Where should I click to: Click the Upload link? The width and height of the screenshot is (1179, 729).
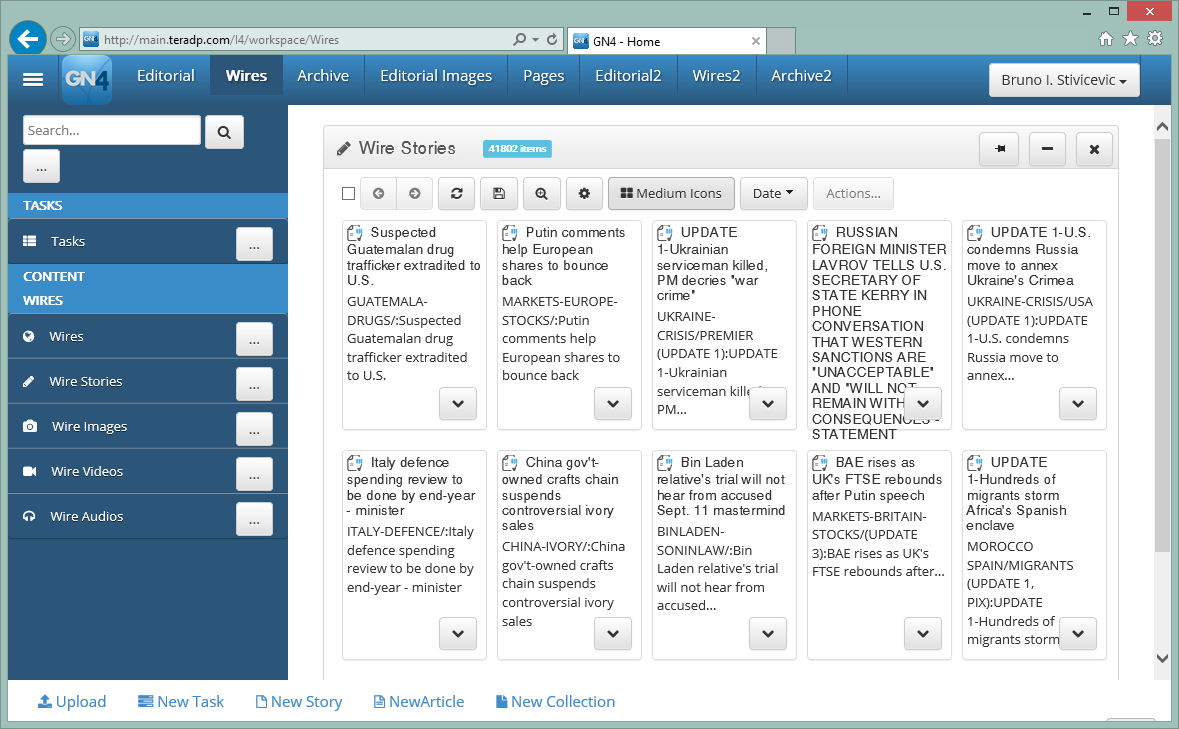tap(72, 702)
